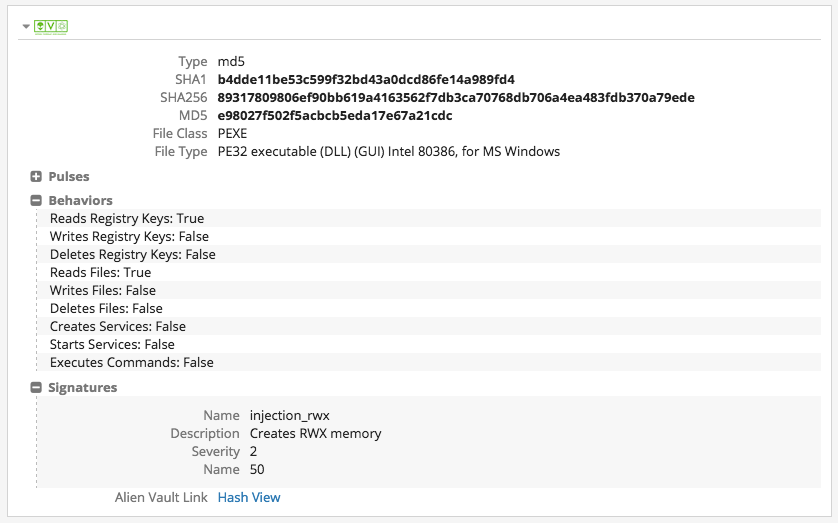Collapse the Signatures section minus icon

pyautogui.click(x=36, y=388)
